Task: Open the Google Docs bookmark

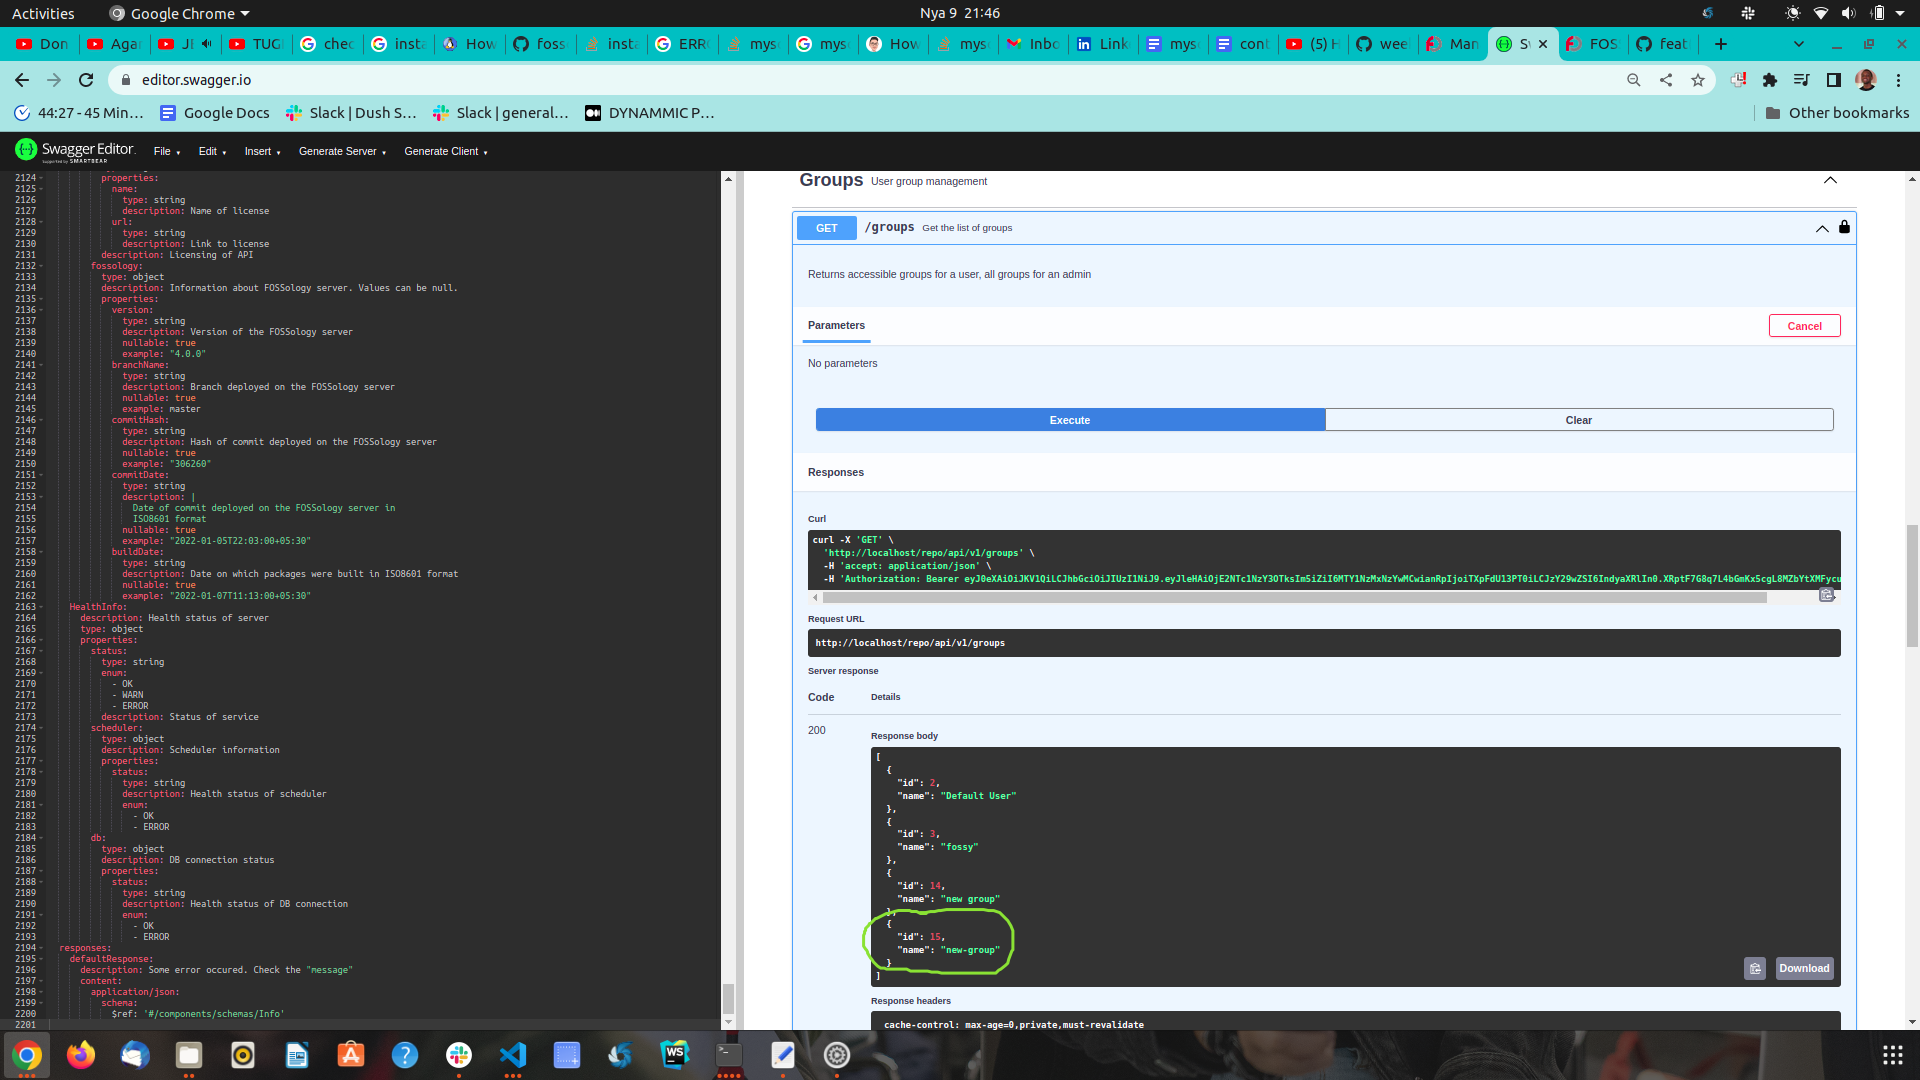Action: click(214, 113)
